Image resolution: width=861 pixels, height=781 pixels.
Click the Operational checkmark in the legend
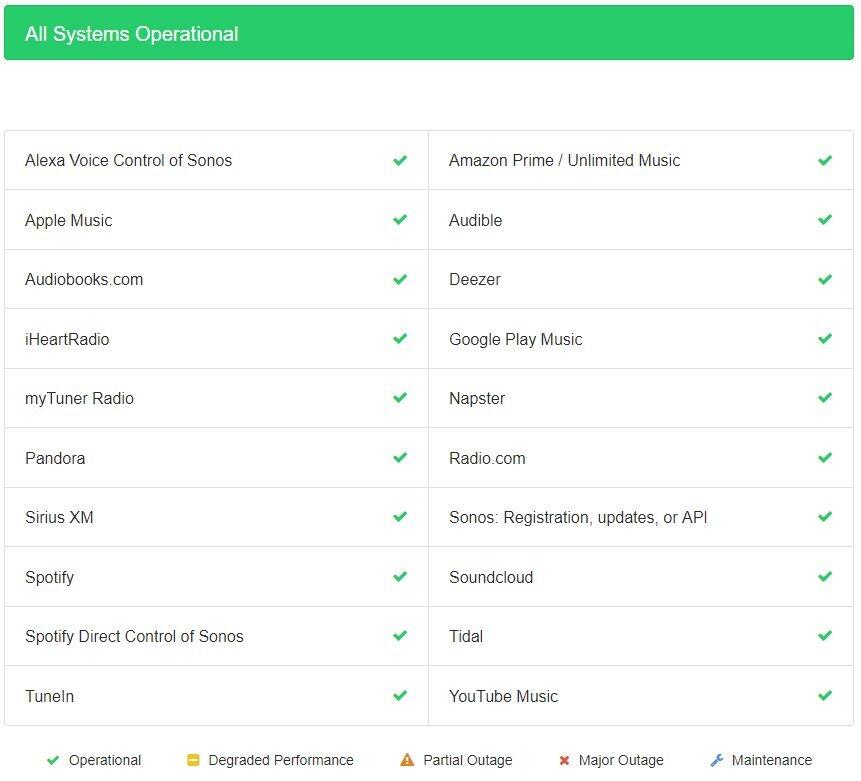[53, 760]
